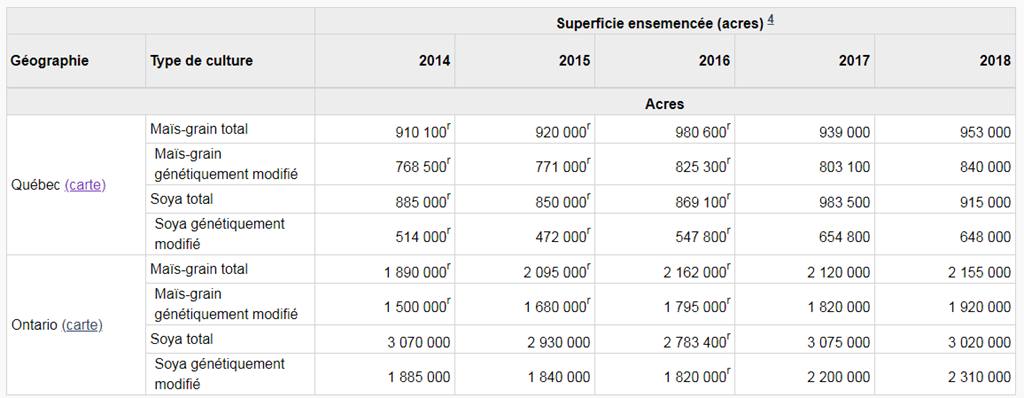Click the Géographie column header
This screenshot has height=398, width=1024.
(50, 61)
